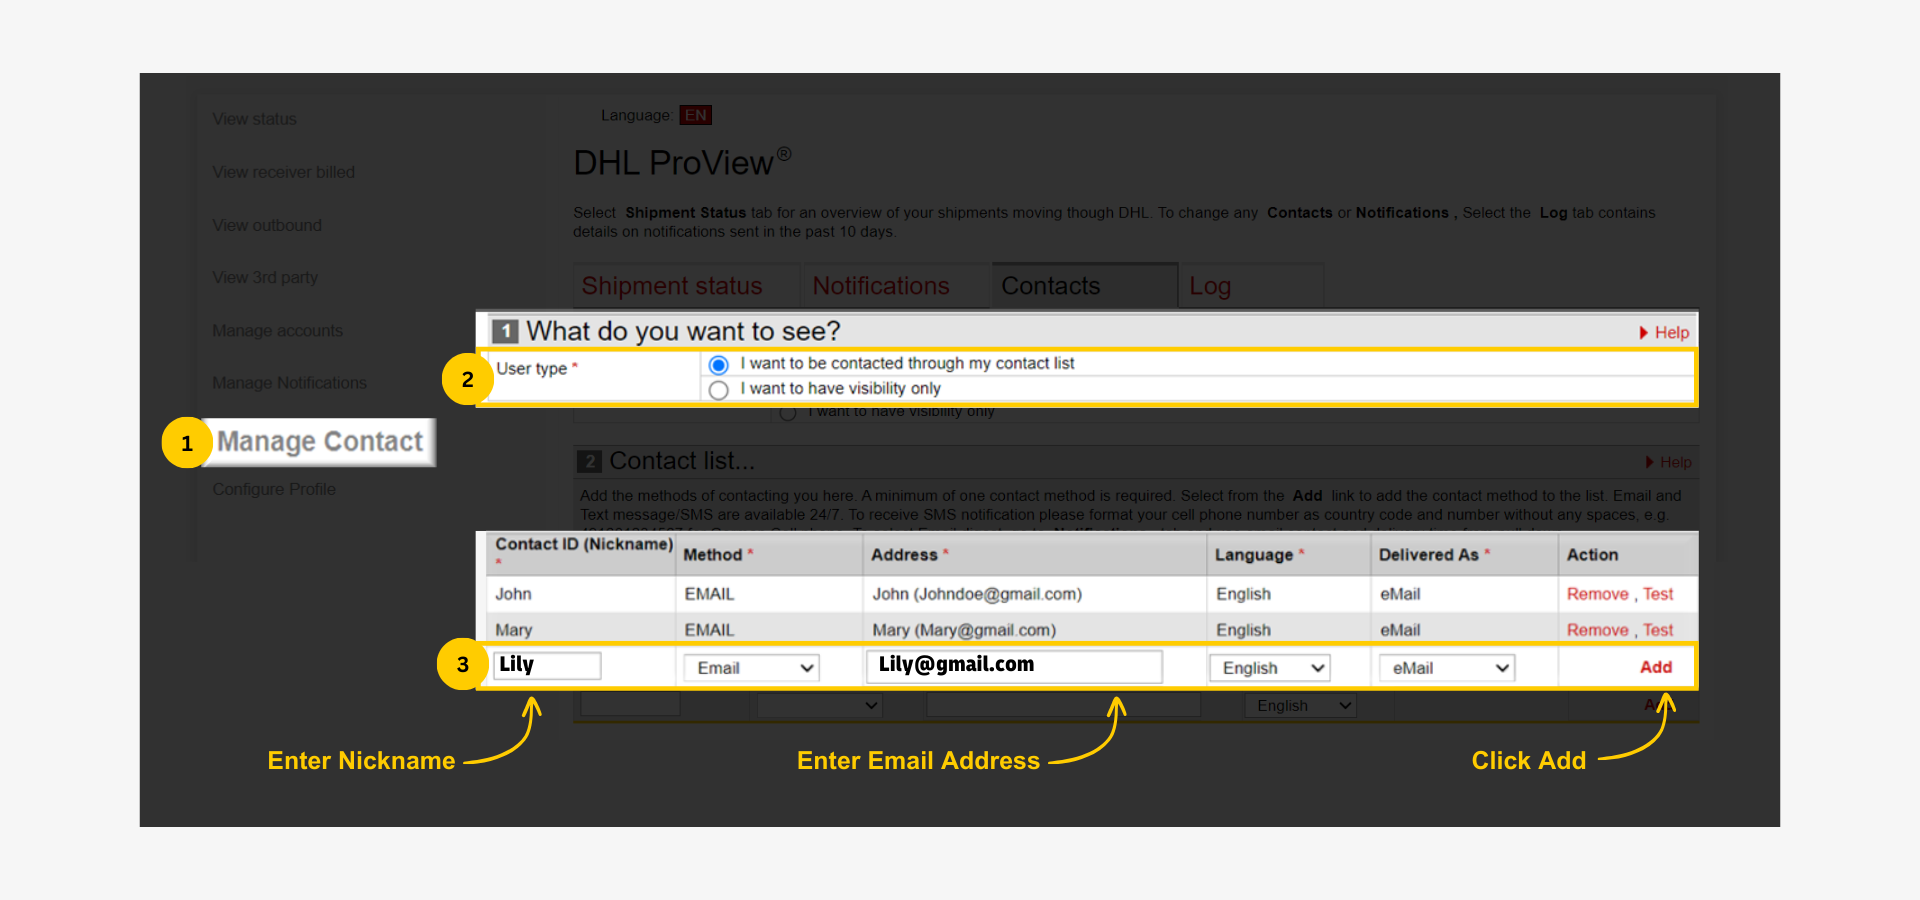Open View status in the sidebar
1920x900 pixels.
click(254, 119)
